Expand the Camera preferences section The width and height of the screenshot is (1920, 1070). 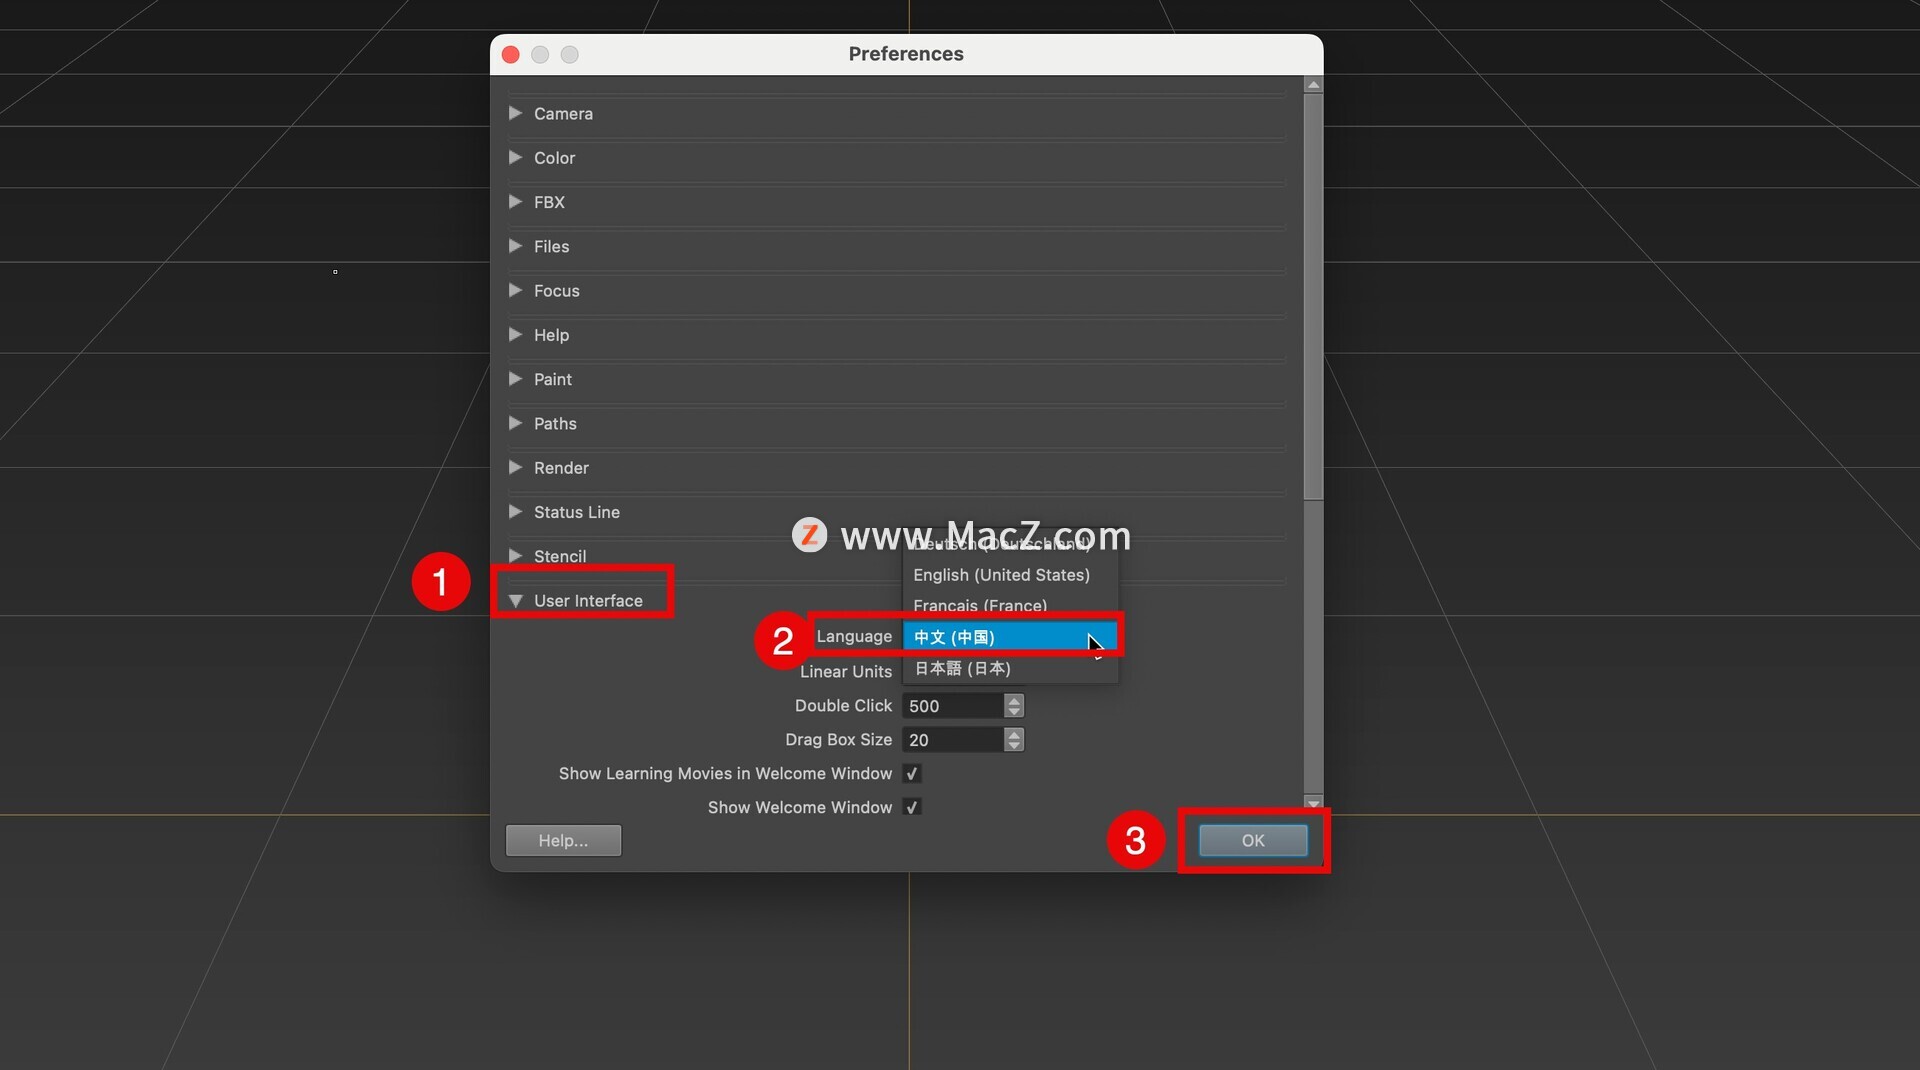coord(516,114)
